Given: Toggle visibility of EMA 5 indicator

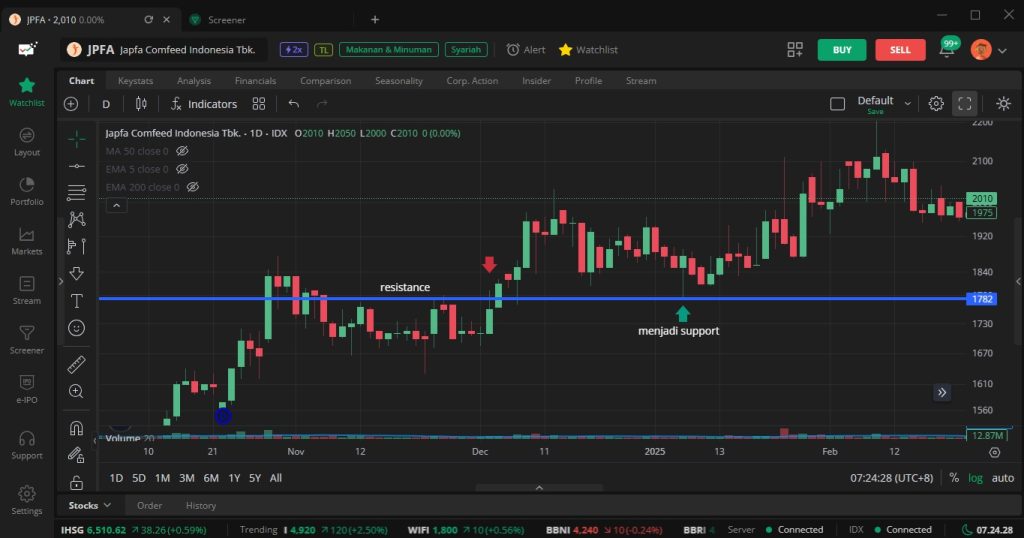Looking at the screenshot, I should point(182,169).
